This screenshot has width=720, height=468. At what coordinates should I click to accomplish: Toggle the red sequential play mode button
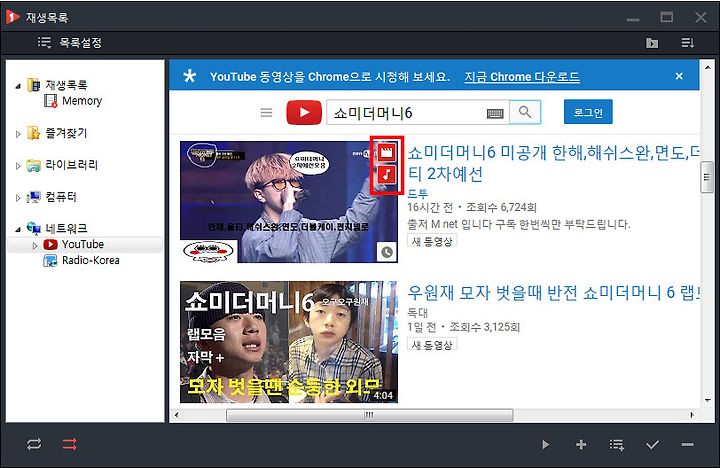point(69,444)
